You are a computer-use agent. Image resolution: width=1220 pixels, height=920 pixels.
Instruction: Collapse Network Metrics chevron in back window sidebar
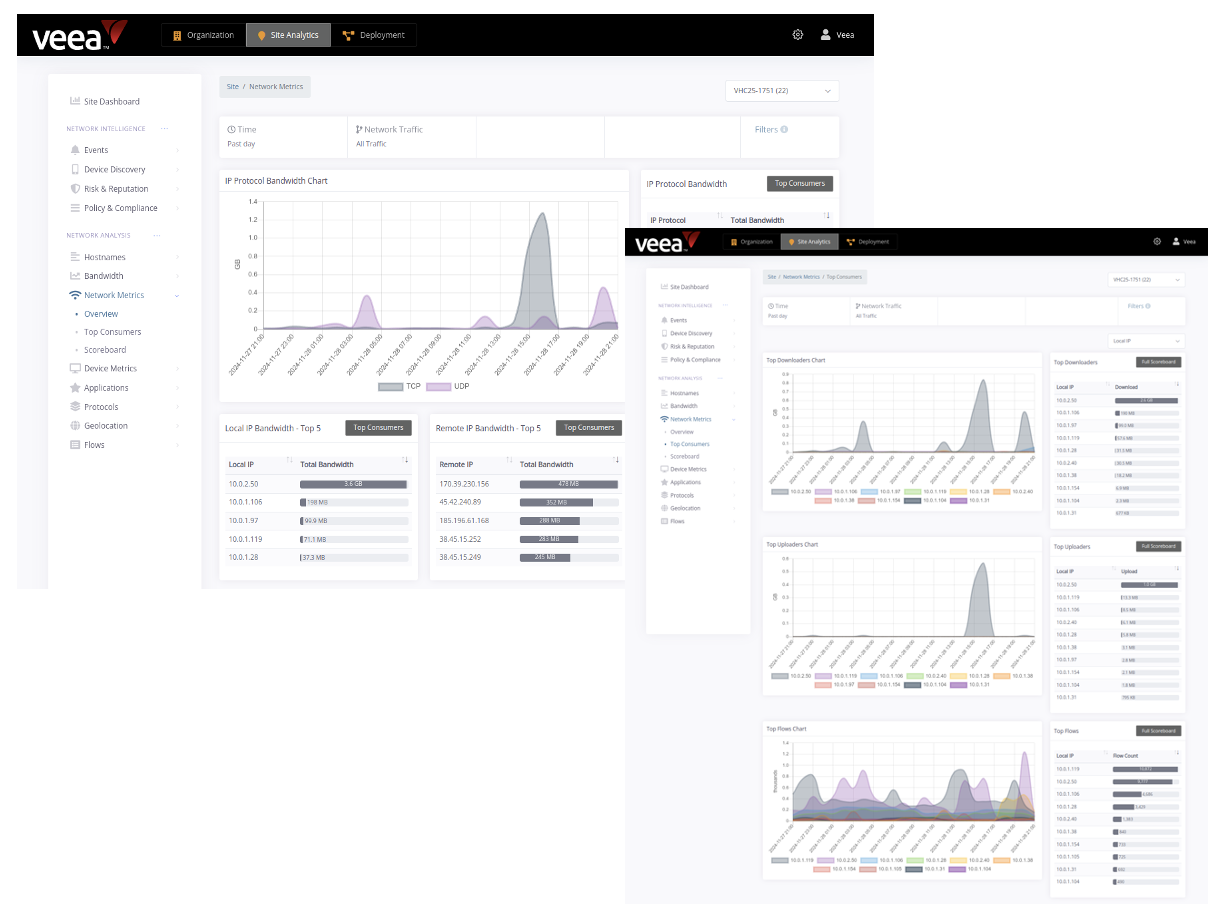click(178, 295)
